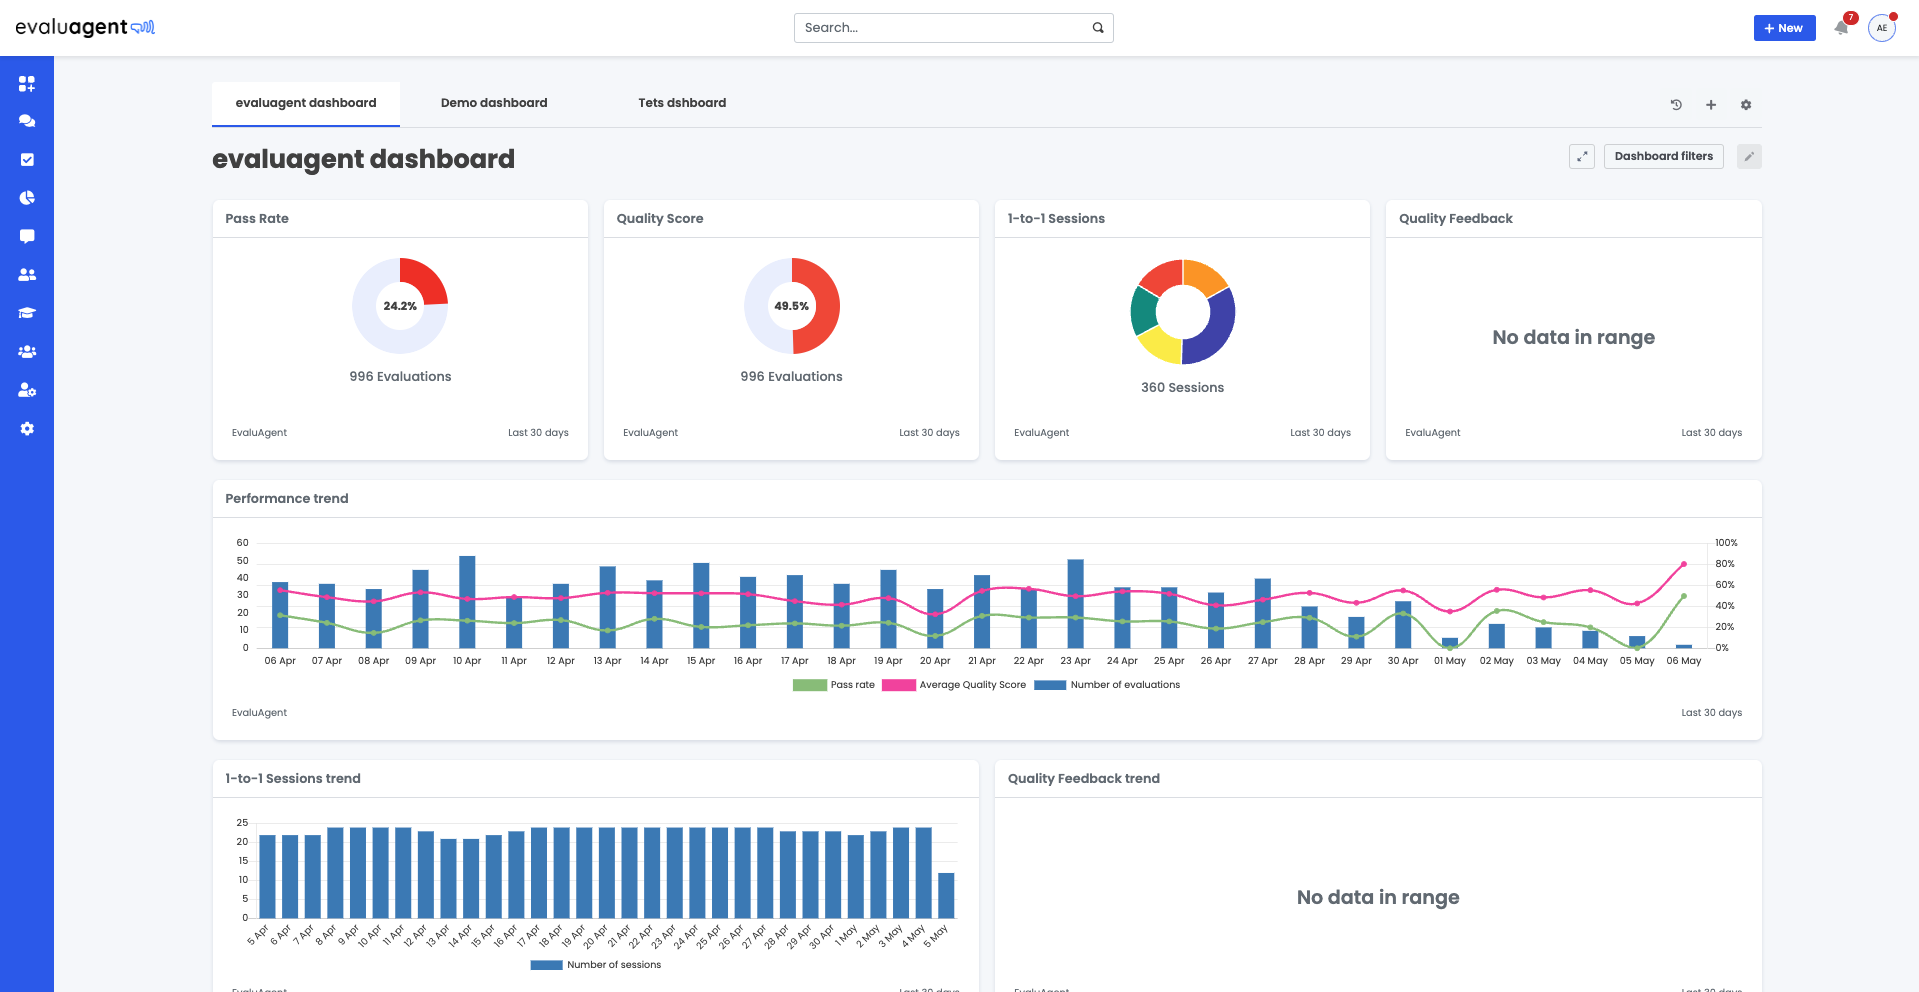Click the Quality Feedback widget title

click(x=1456, y=219)
